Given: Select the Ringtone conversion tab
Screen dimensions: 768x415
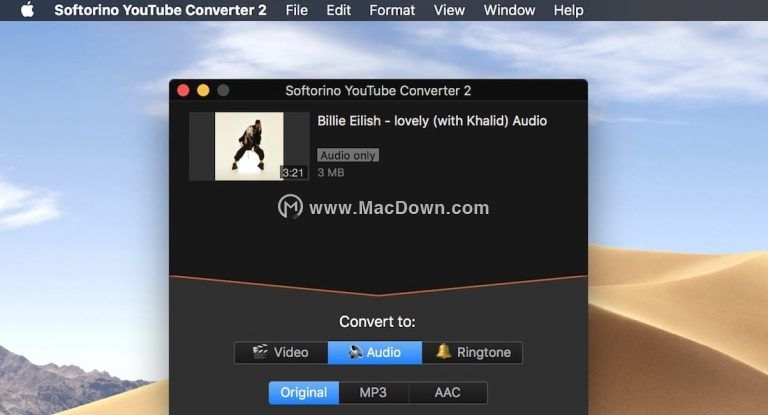Looking at the screenshot, I should click(x=472, y=352).
